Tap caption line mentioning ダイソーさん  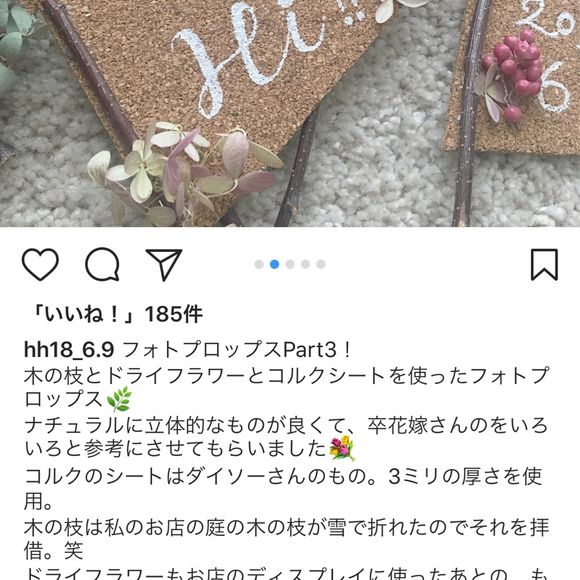coord(283,476)
